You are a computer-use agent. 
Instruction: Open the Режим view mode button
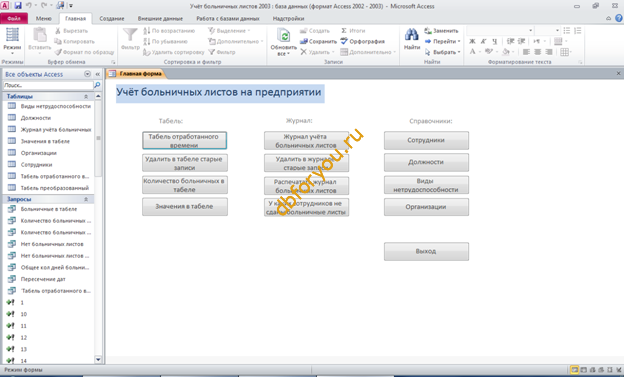coord(12,41)
